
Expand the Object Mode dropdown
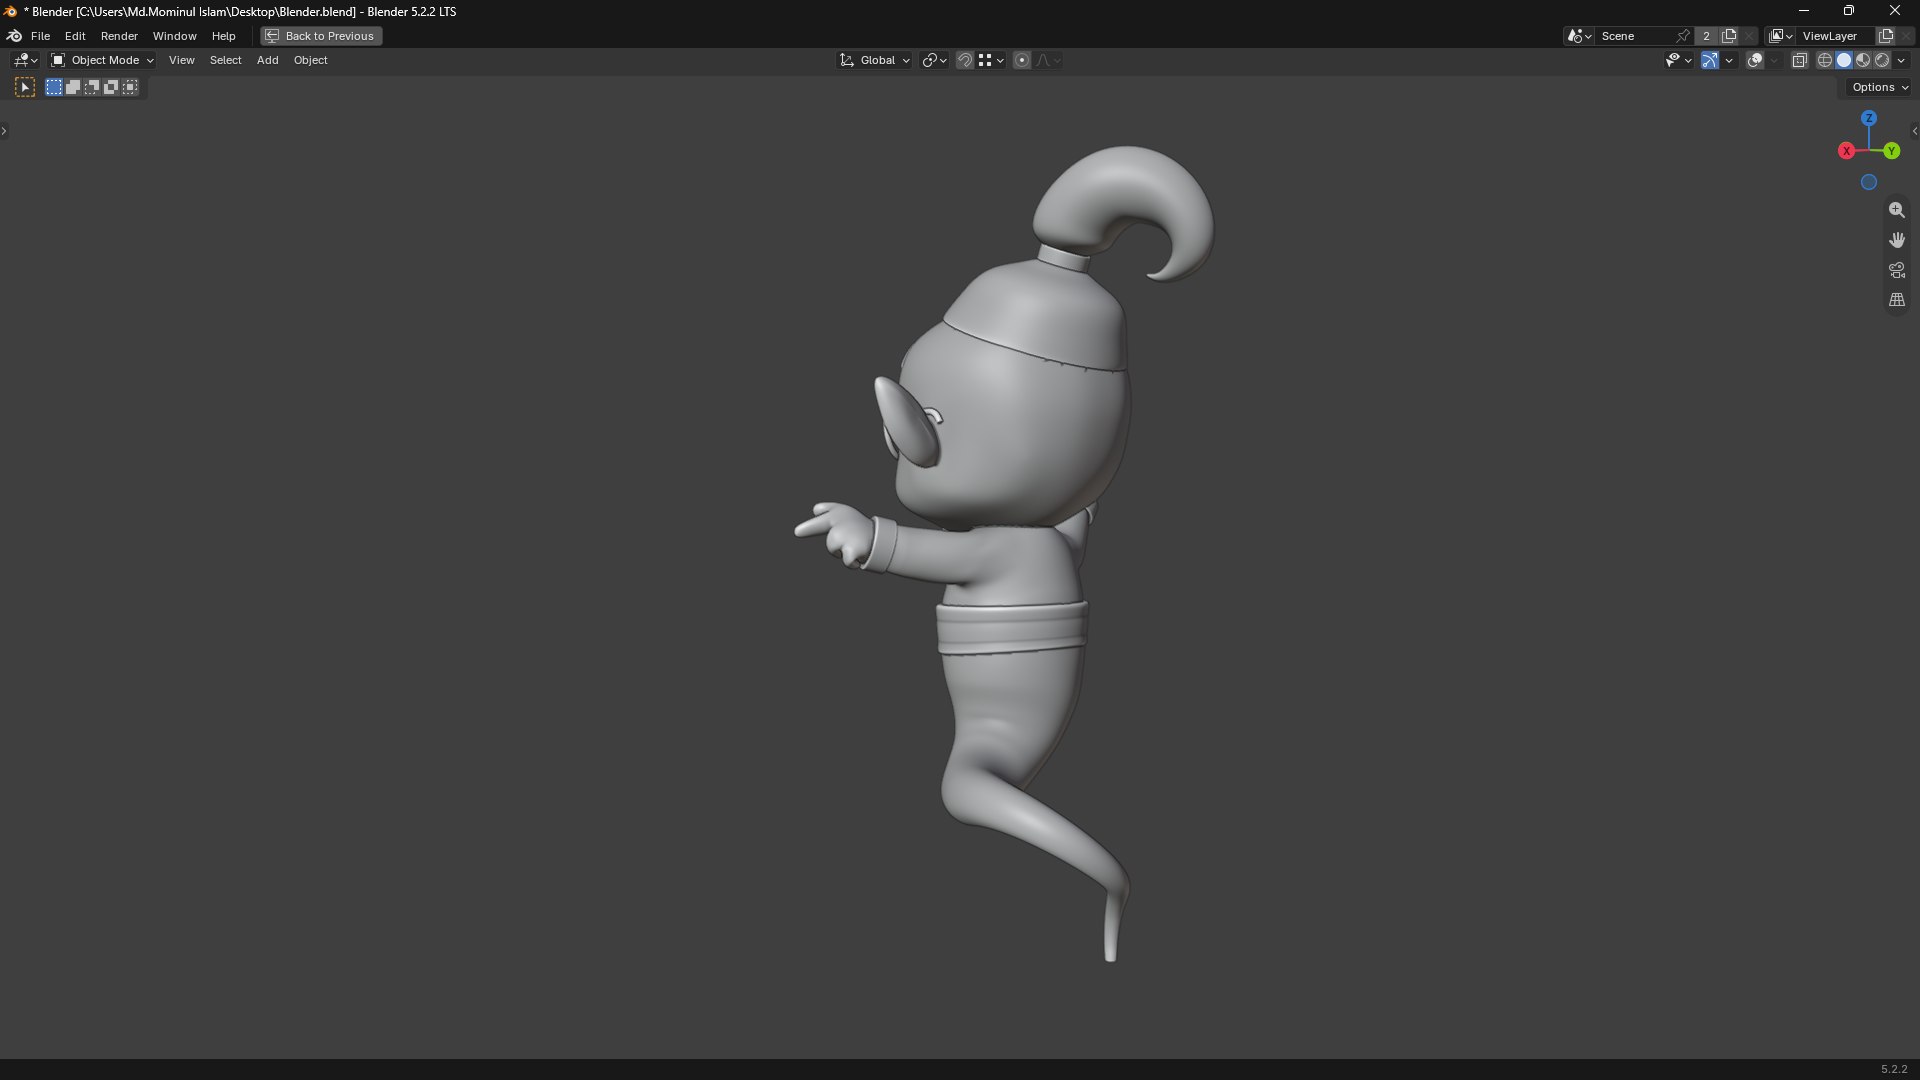(x=102, y=60)
